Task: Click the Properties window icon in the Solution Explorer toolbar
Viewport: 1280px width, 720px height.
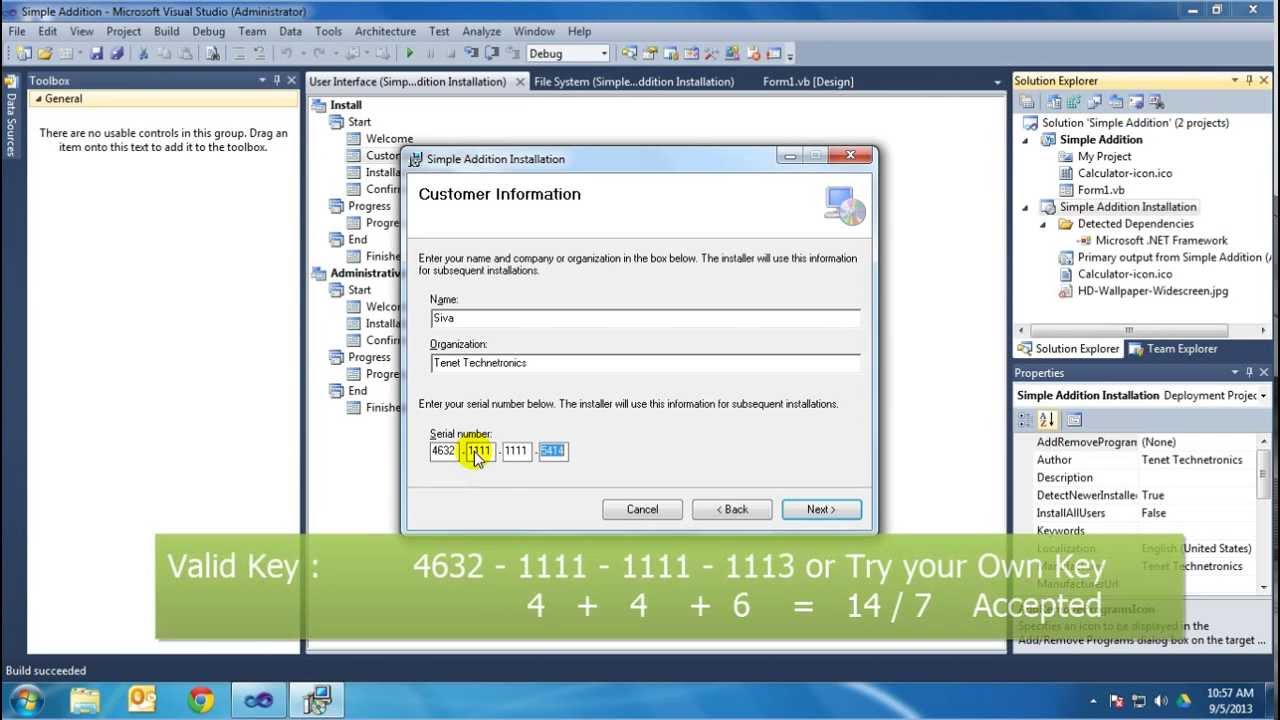Action: point(1027,102)
